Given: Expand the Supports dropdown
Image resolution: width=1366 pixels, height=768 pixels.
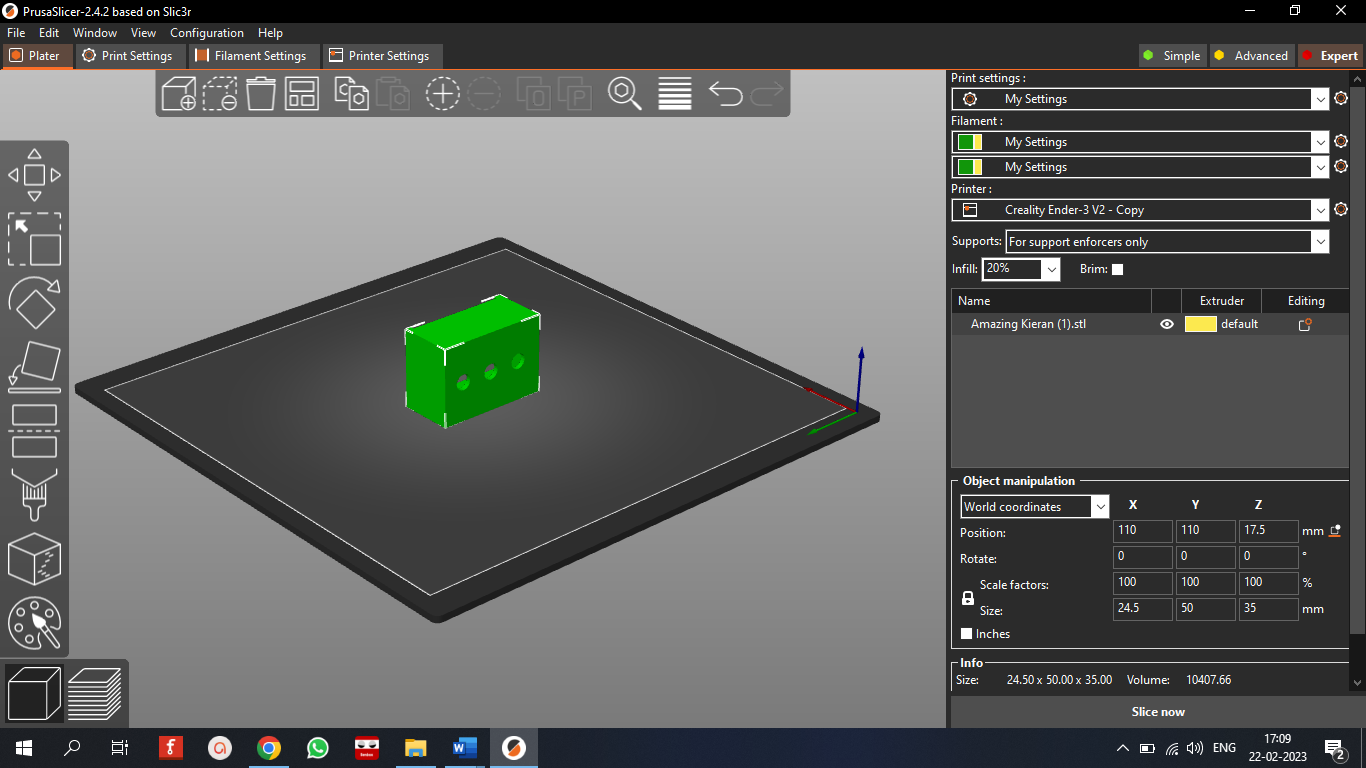Looking at the screenshot, I should [1320, 242].
